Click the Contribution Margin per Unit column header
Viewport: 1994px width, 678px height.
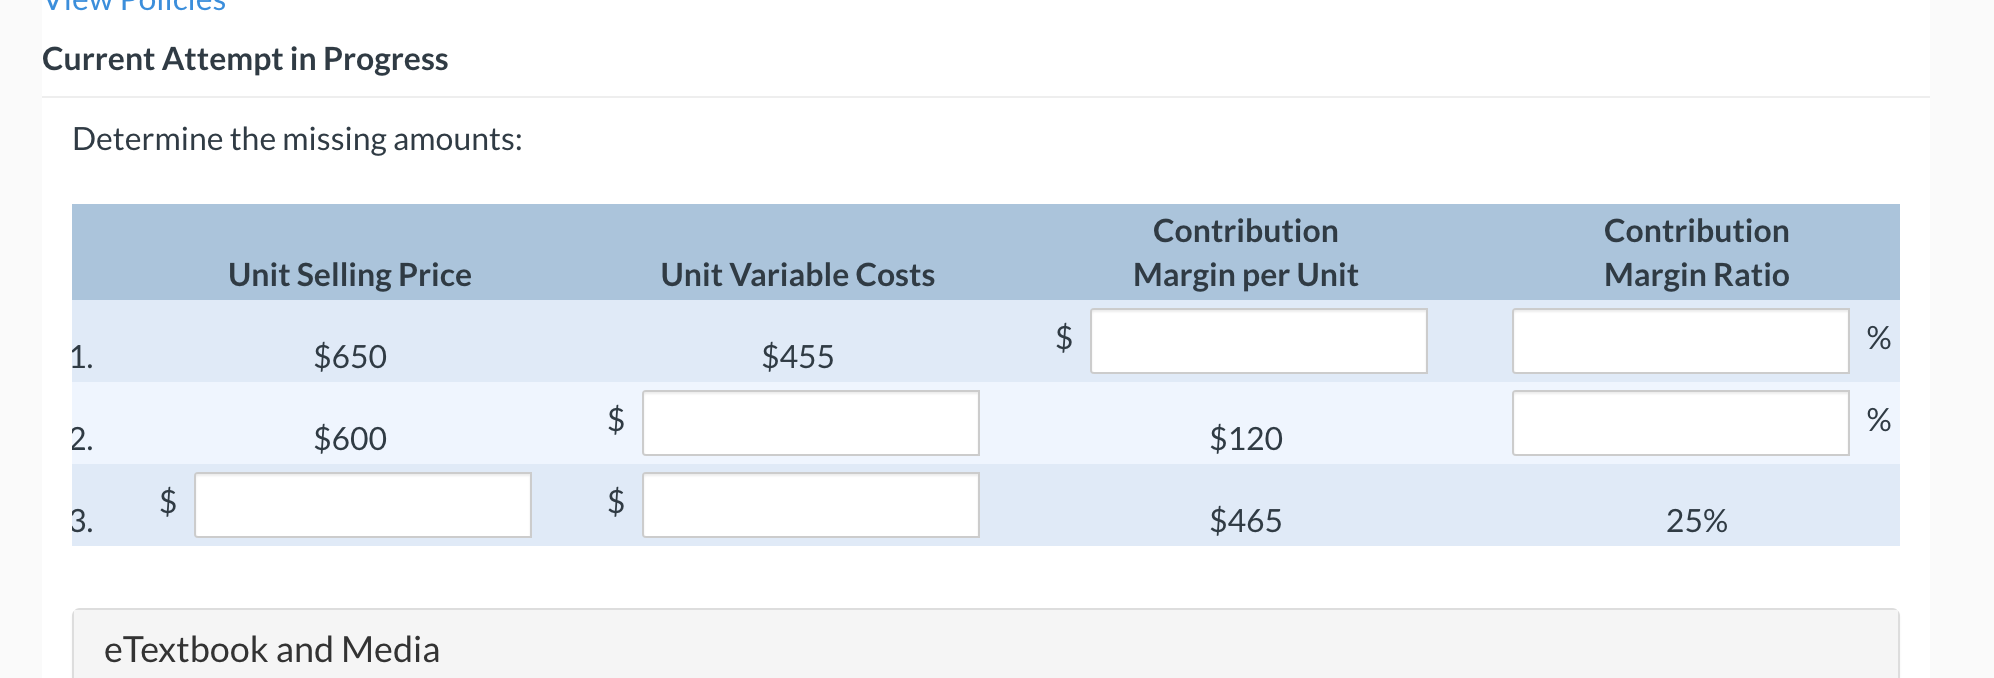1246,252
